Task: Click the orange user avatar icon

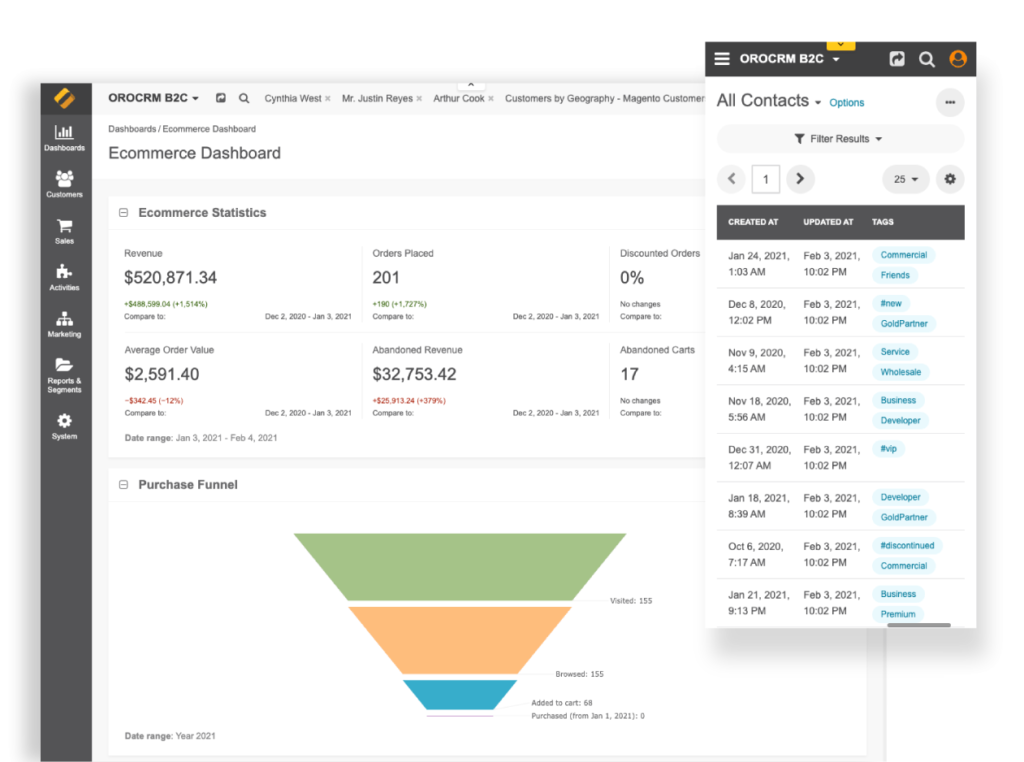Action: pos(957,60)
